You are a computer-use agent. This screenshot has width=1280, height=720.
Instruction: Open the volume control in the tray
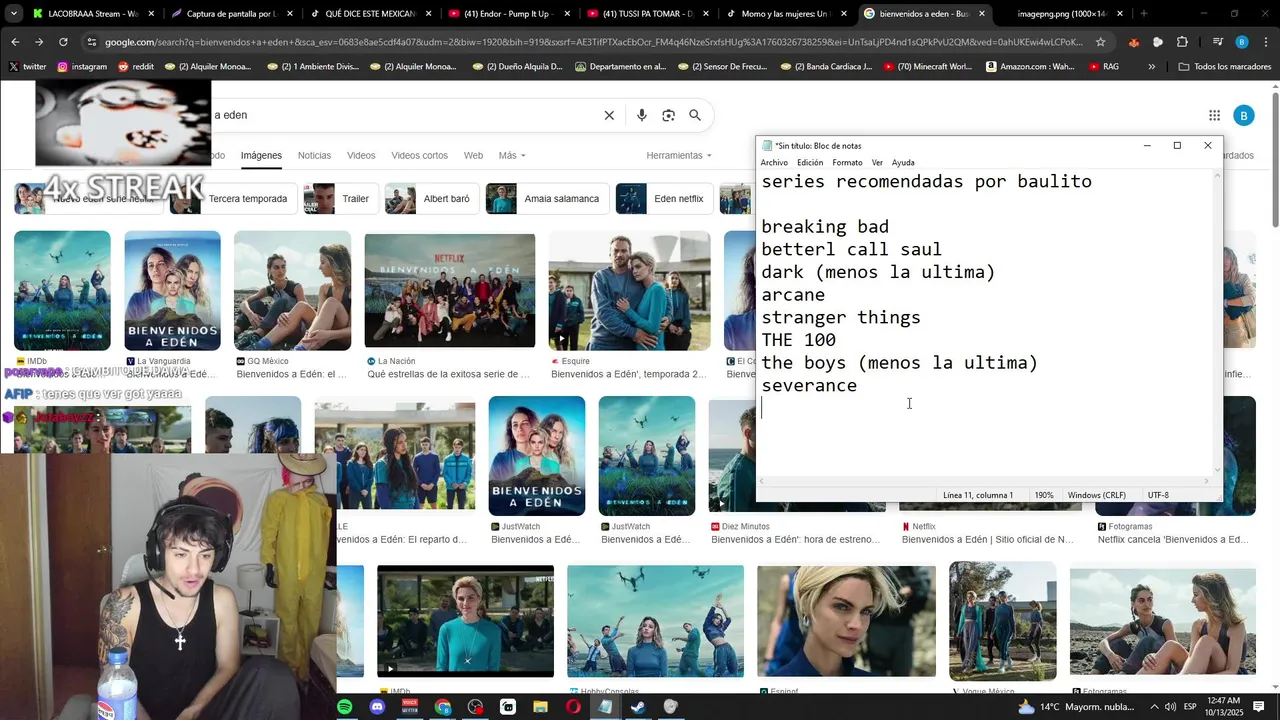[x=1170, y=707]
